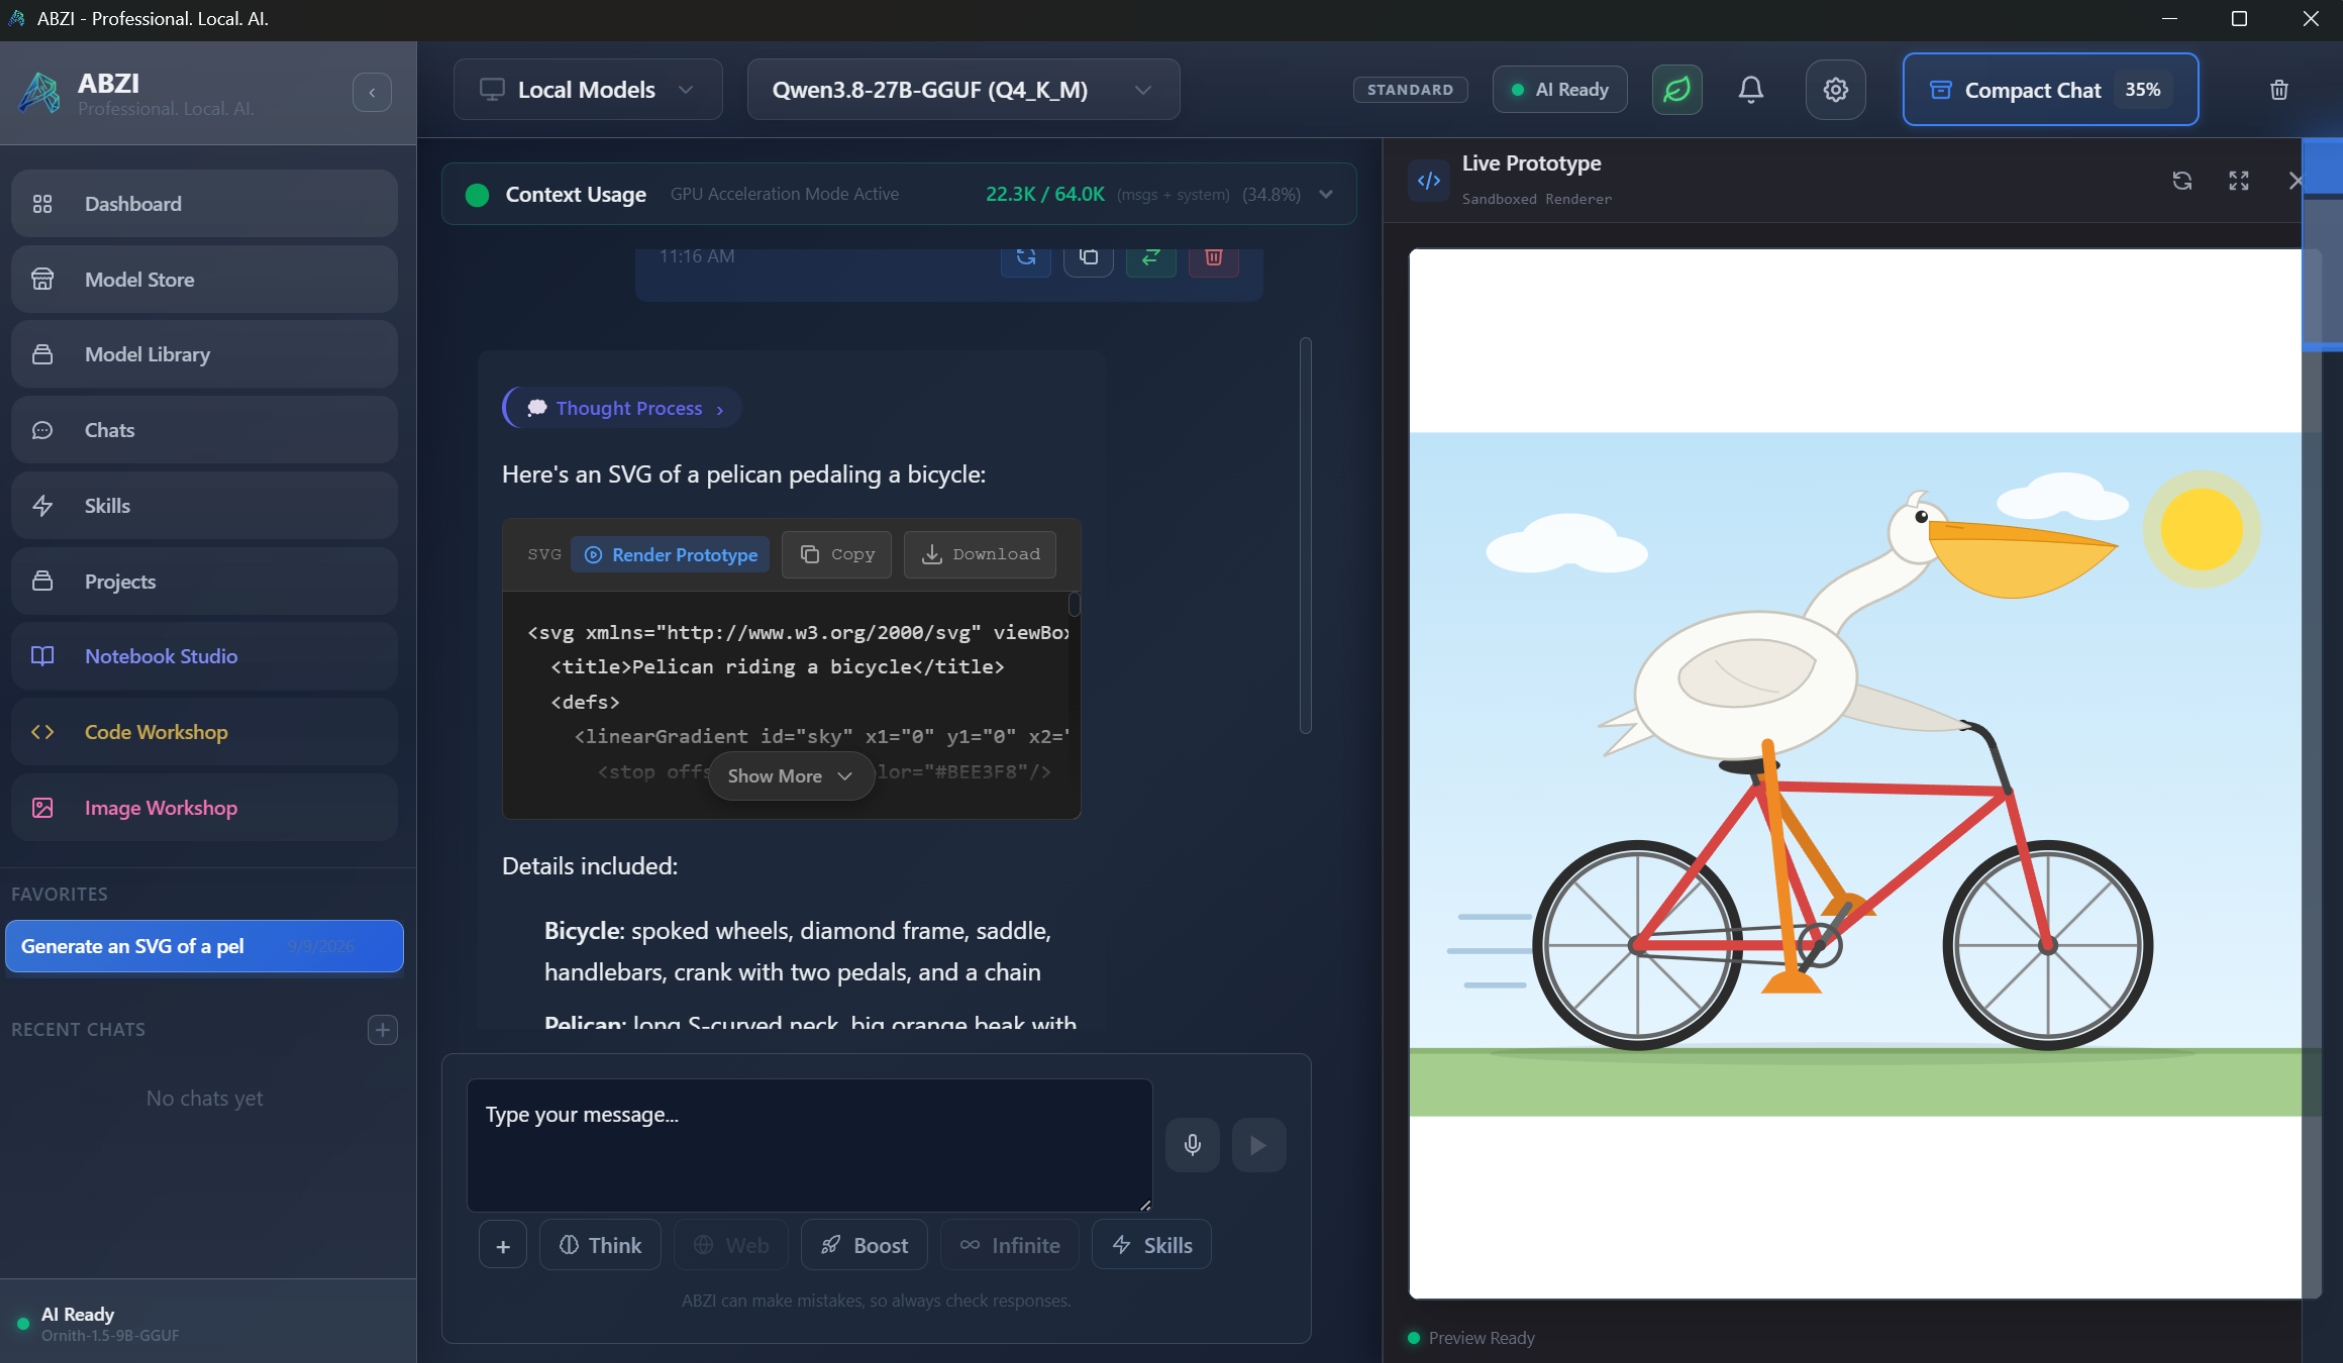Download the SVG file
This screenshot has height=1363, width=2343.
(980, 554)
